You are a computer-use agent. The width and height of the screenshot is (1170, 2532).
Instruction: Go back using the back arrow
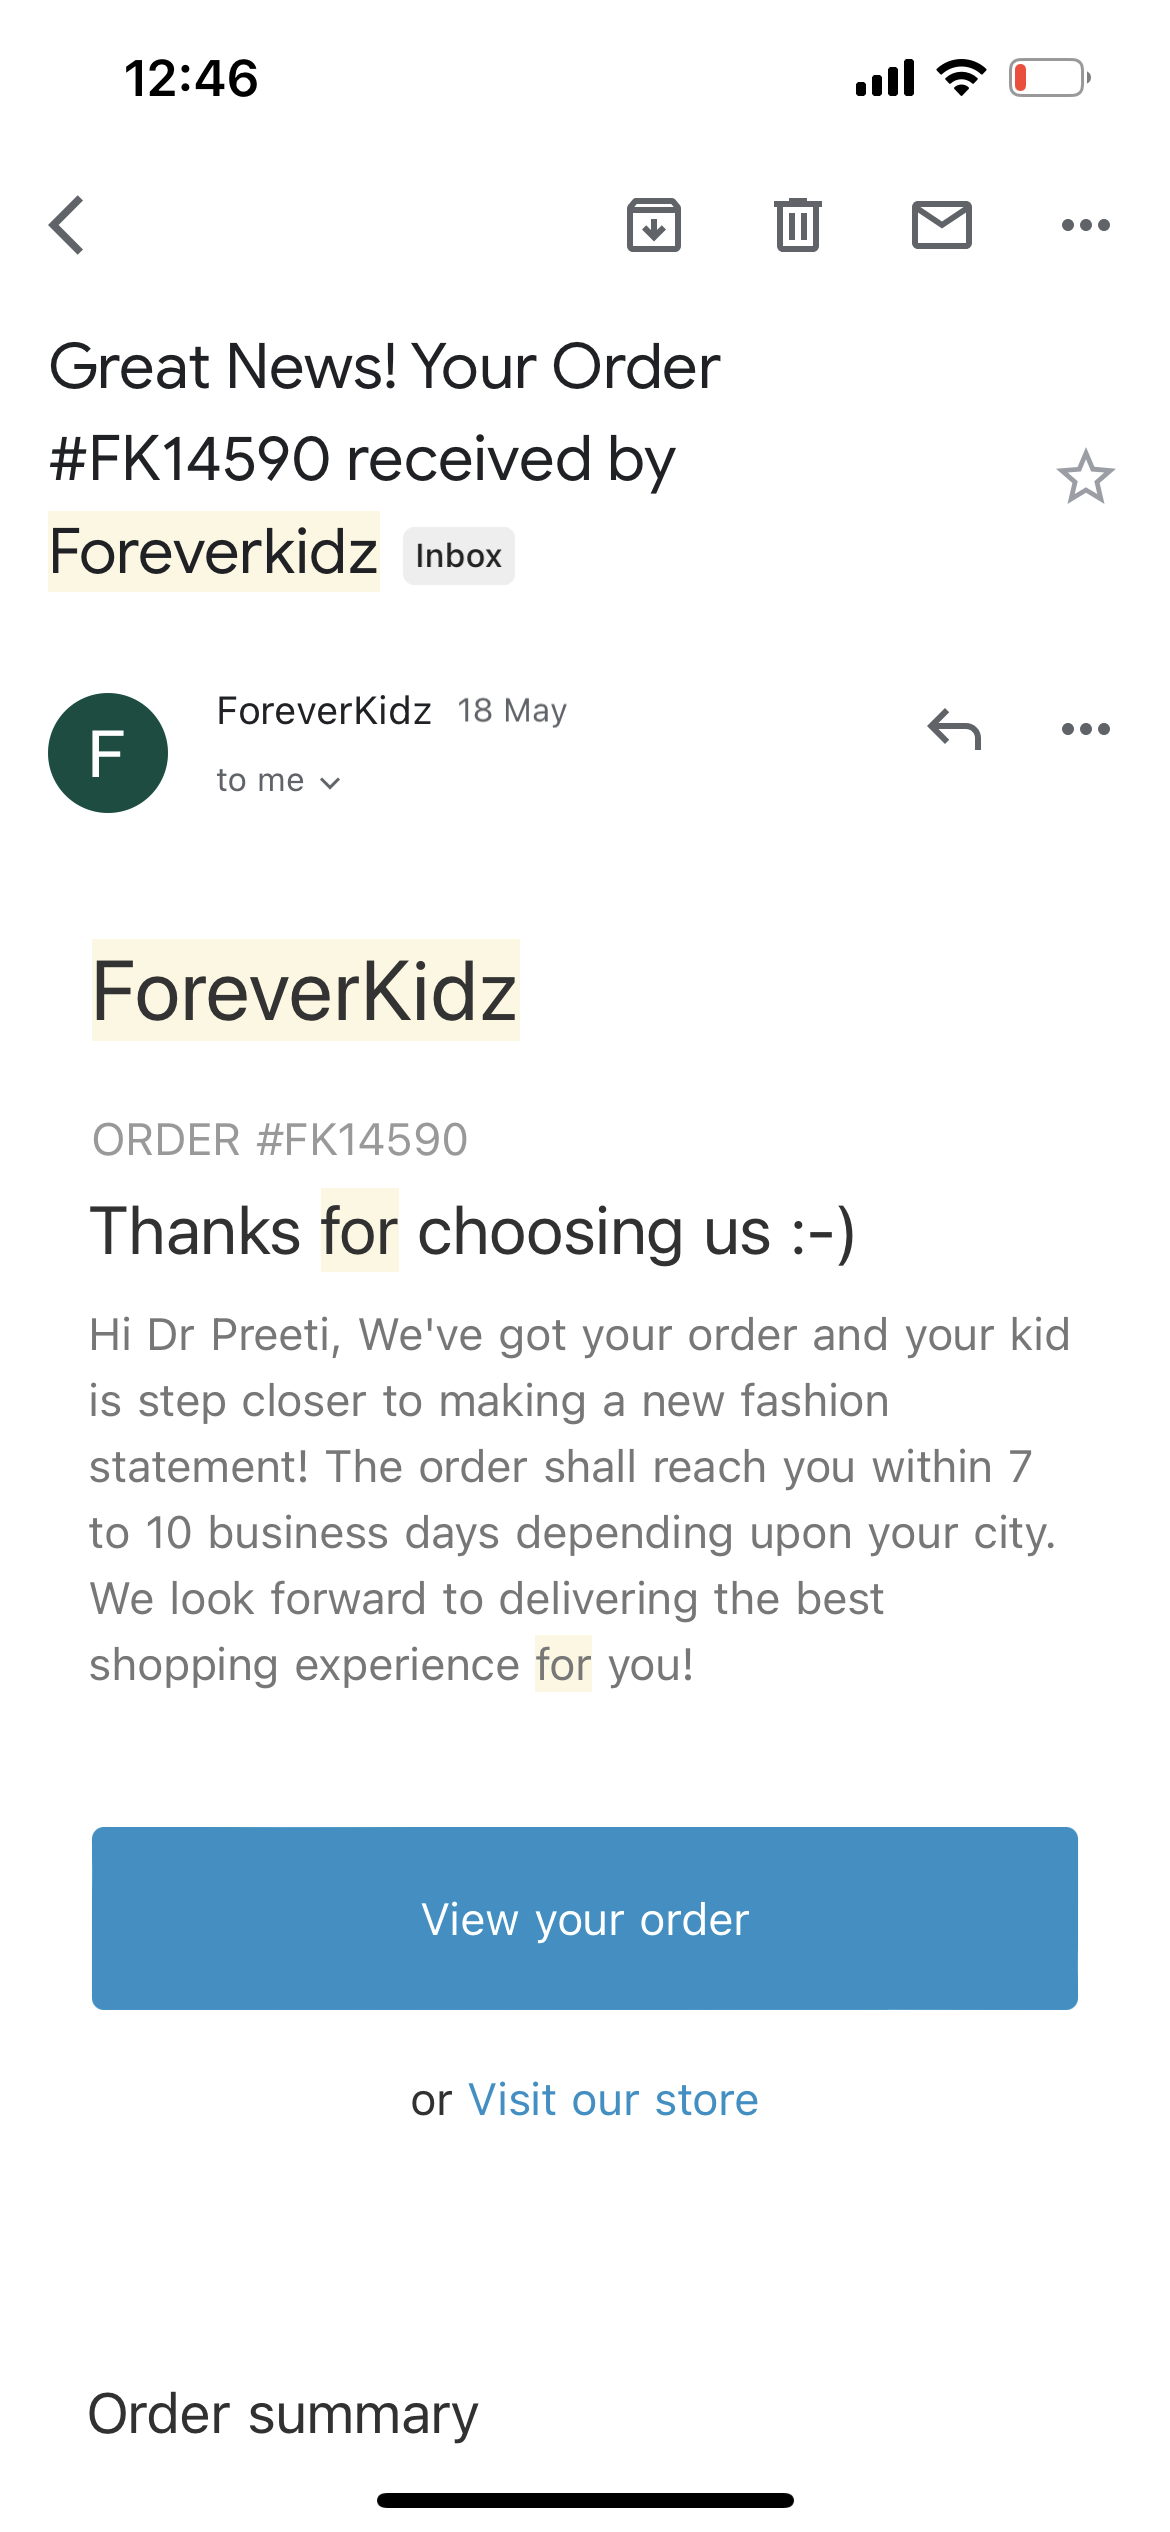tap(67, 225)
